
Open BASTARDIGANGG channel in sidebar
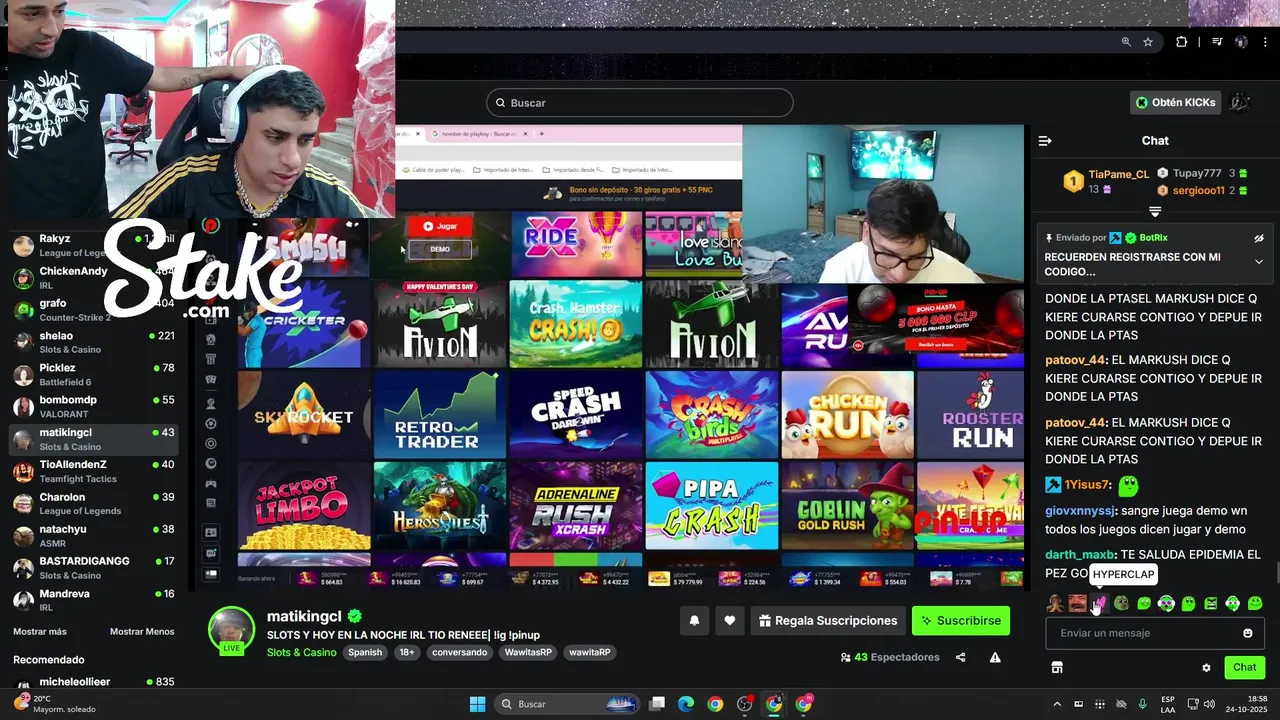(x=94, y=567)
